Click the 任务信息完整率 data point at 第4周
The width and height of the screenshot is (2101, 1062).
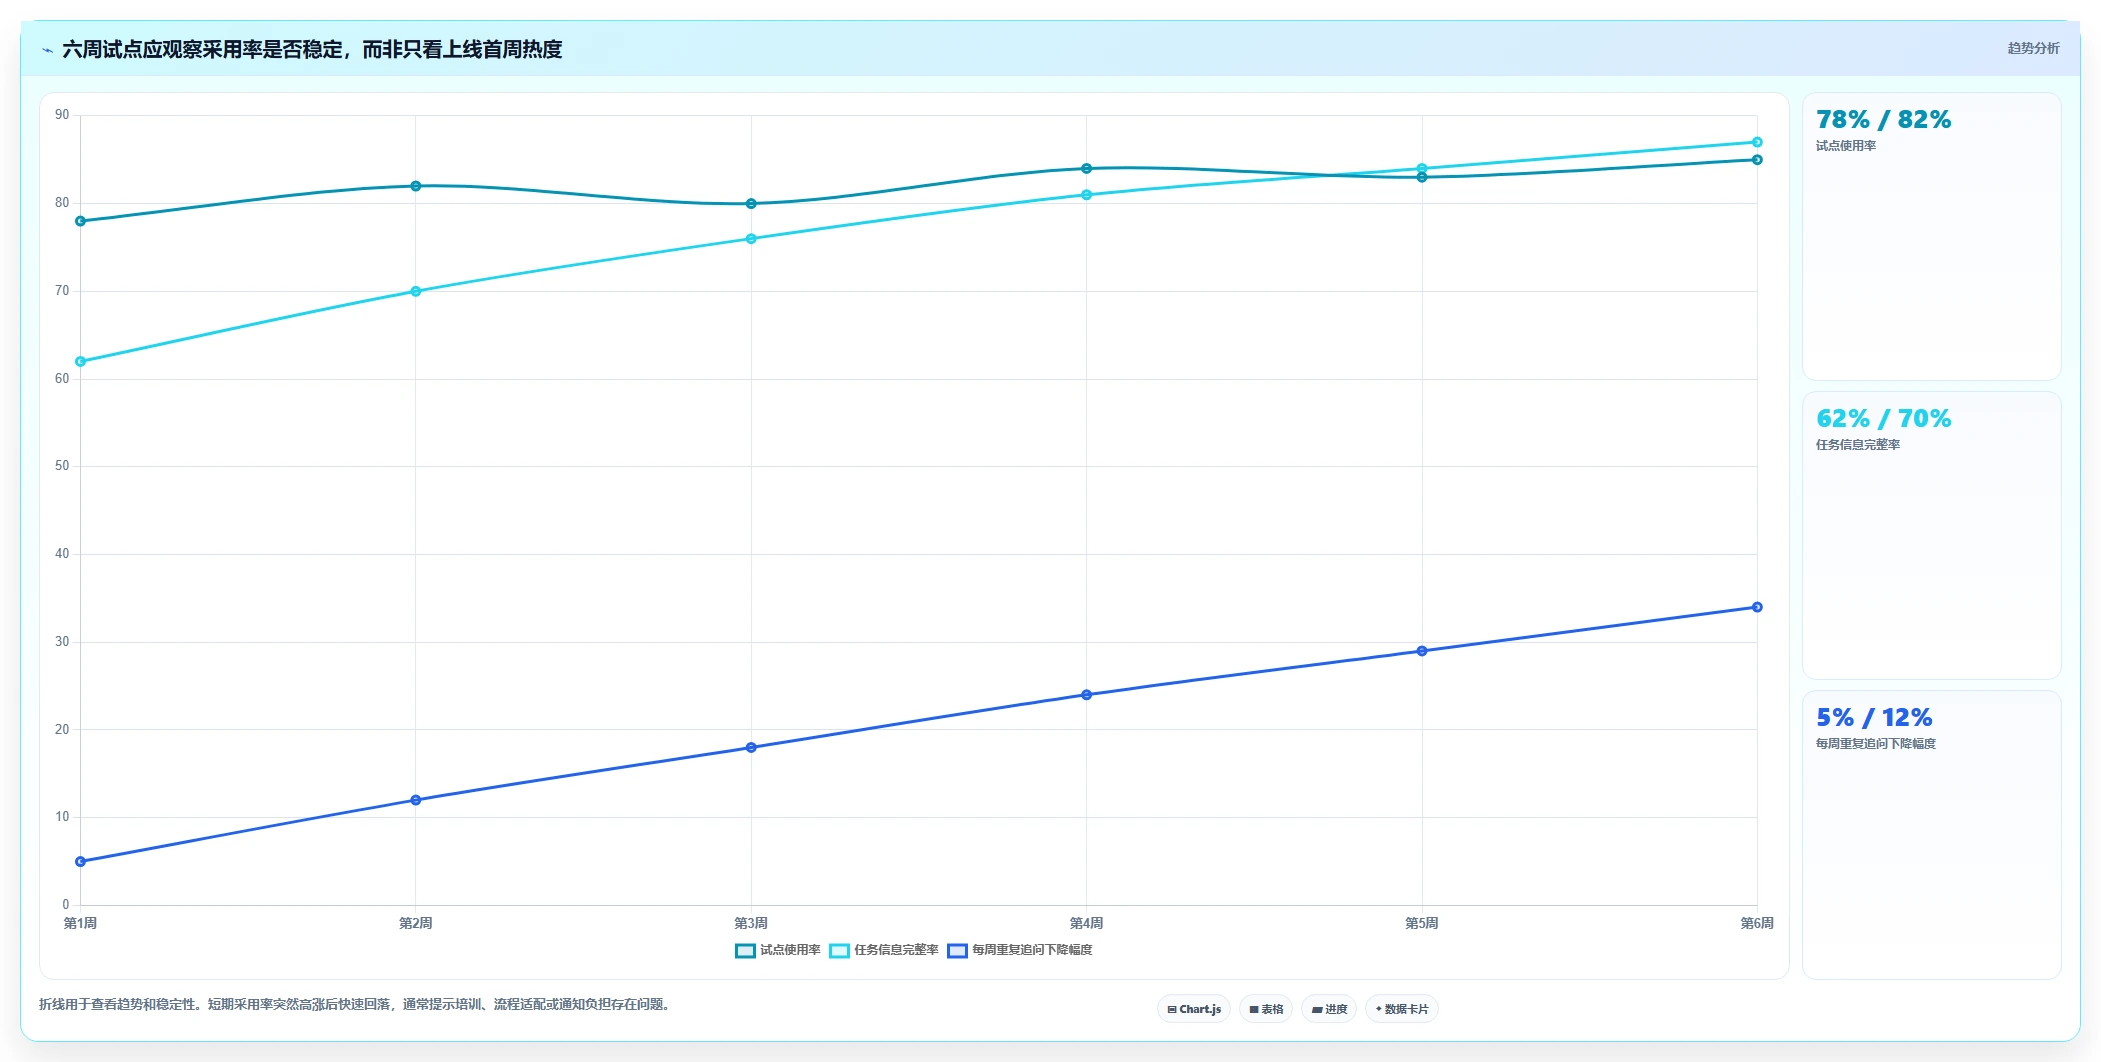point(1086,195)
